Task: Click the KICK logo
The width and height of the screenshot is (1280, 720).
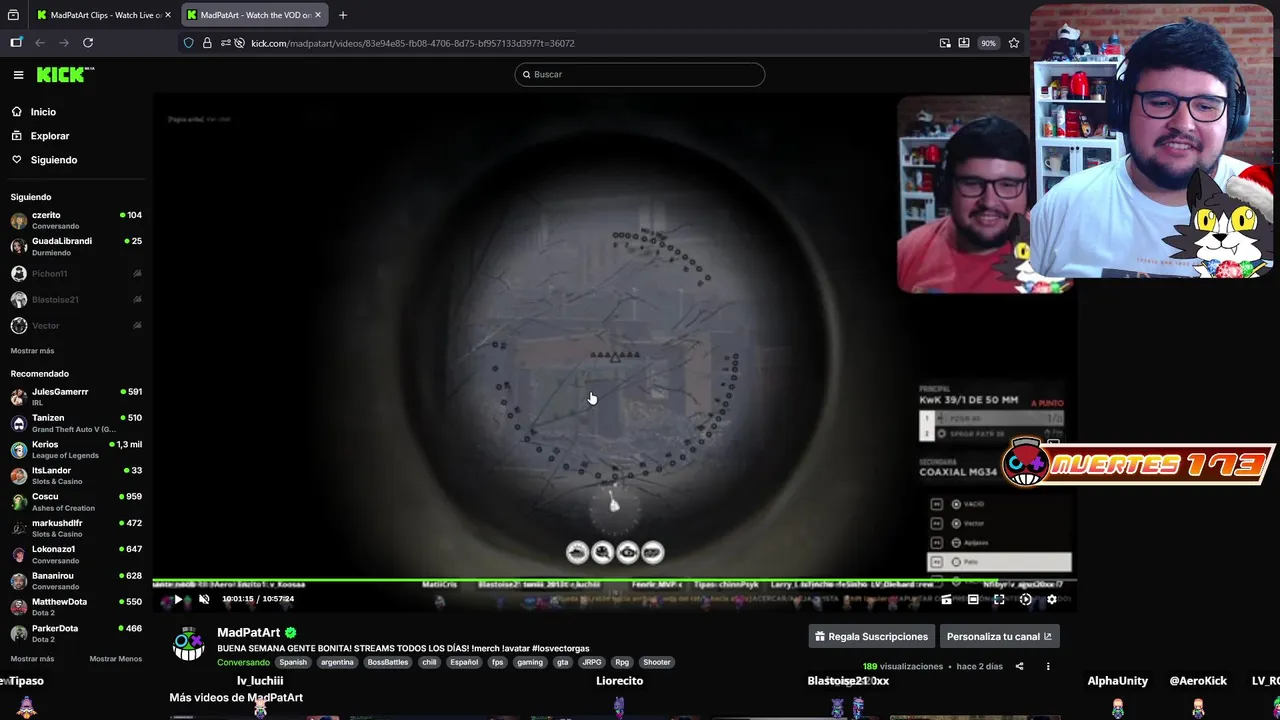Action: 65,74
